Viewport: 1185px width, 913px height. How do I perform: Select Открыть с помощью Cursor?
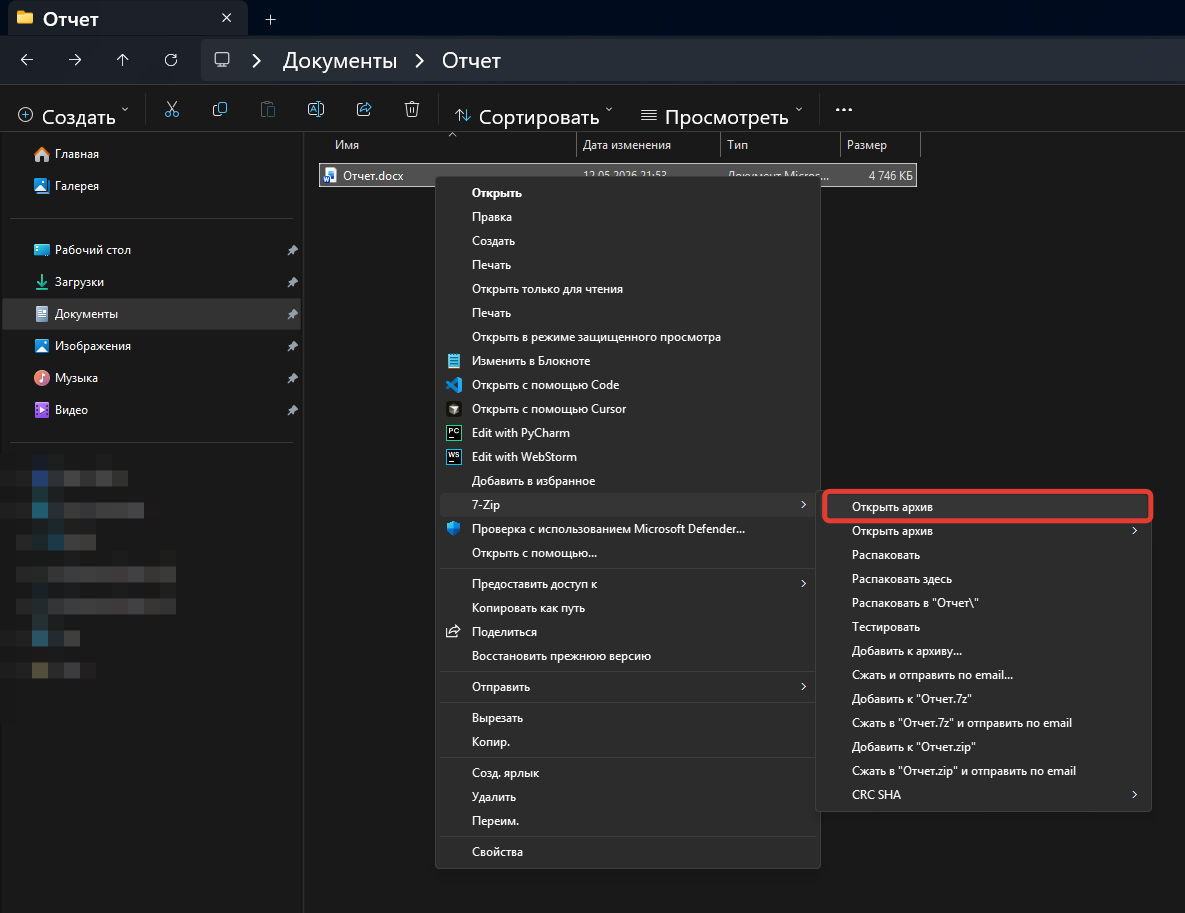(x=627, y=409)
